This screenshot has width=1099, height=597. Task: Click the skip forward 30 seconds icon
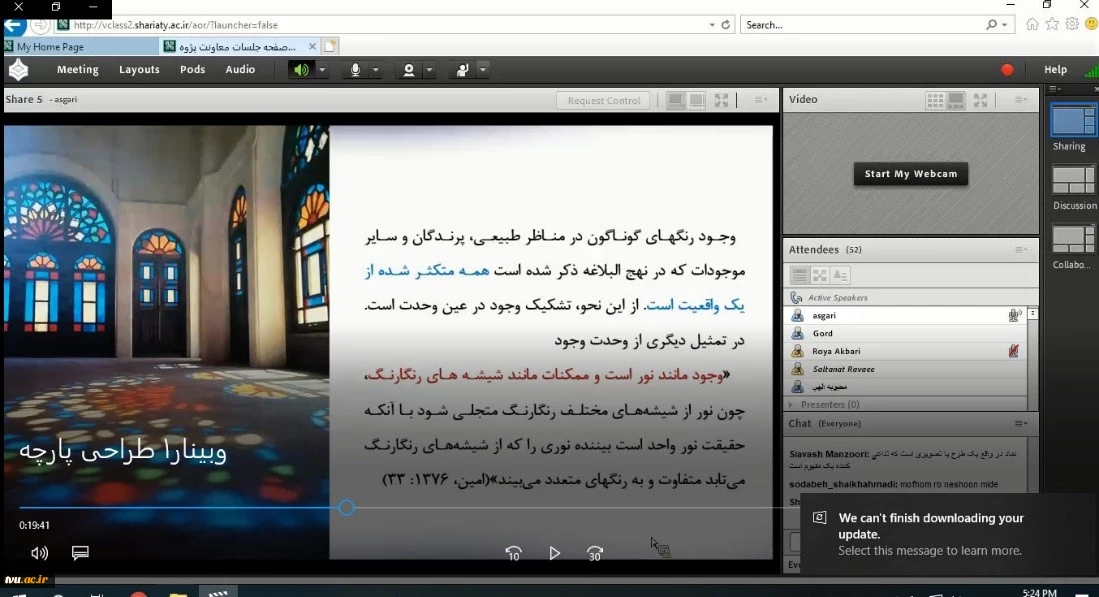[x=594, y=553]
